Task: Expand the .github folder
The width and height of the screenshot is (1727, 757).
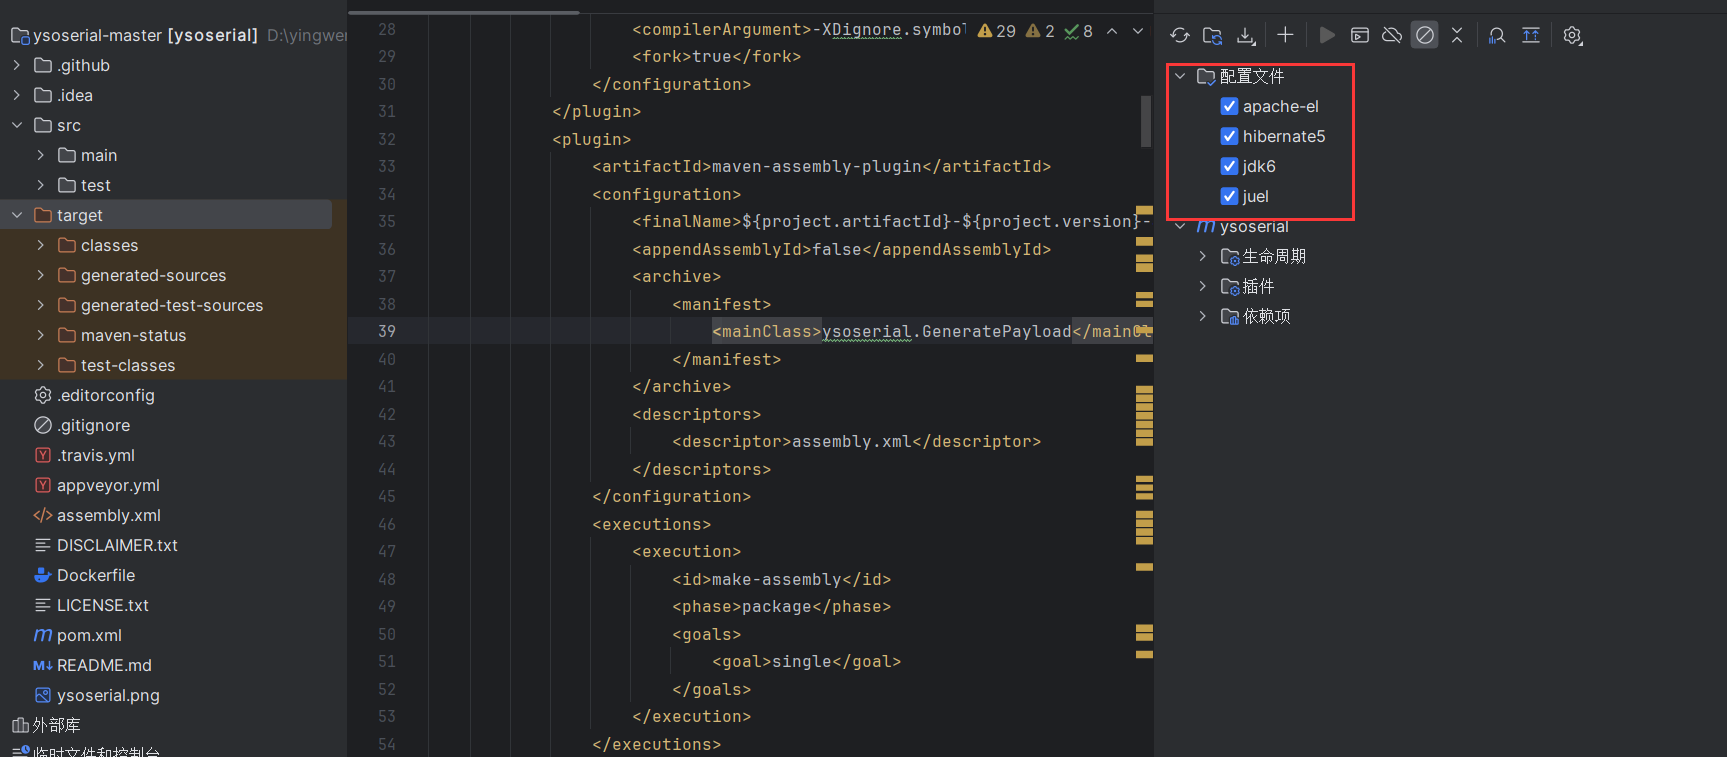Action: click(x=17, y=65)
